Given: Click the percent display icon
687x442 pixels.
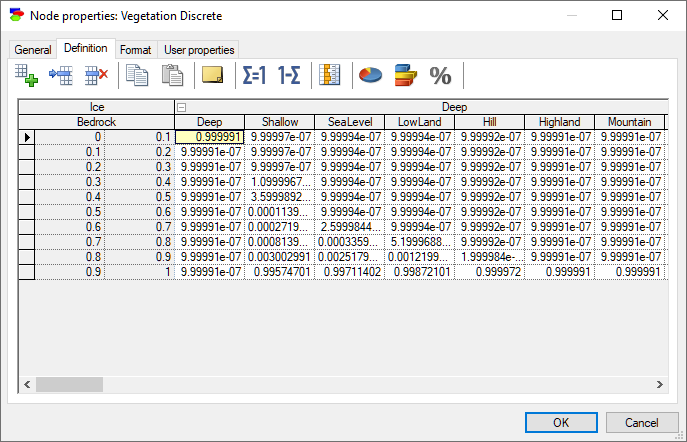Looking at the screenshot, I should tap(440, 76).
